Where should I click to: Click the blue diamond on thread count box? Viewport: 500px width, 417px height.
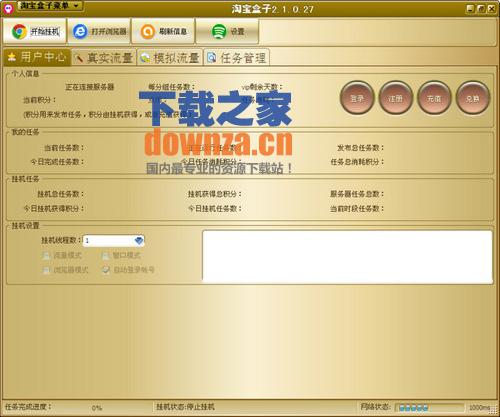coord(139,240)
